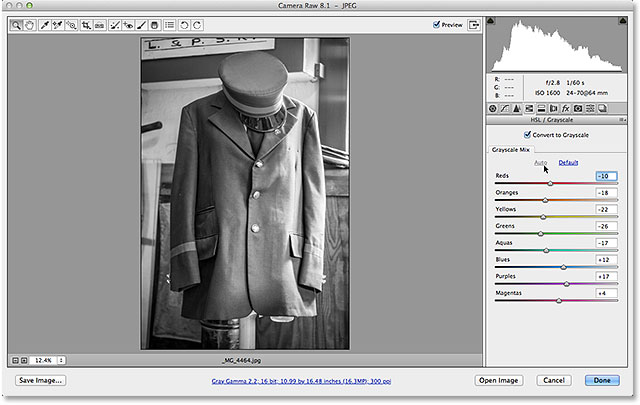Select the Crop tool
The height and width of the screenshot is (405, 640).
pyautogui.click(x=89, y=24)
